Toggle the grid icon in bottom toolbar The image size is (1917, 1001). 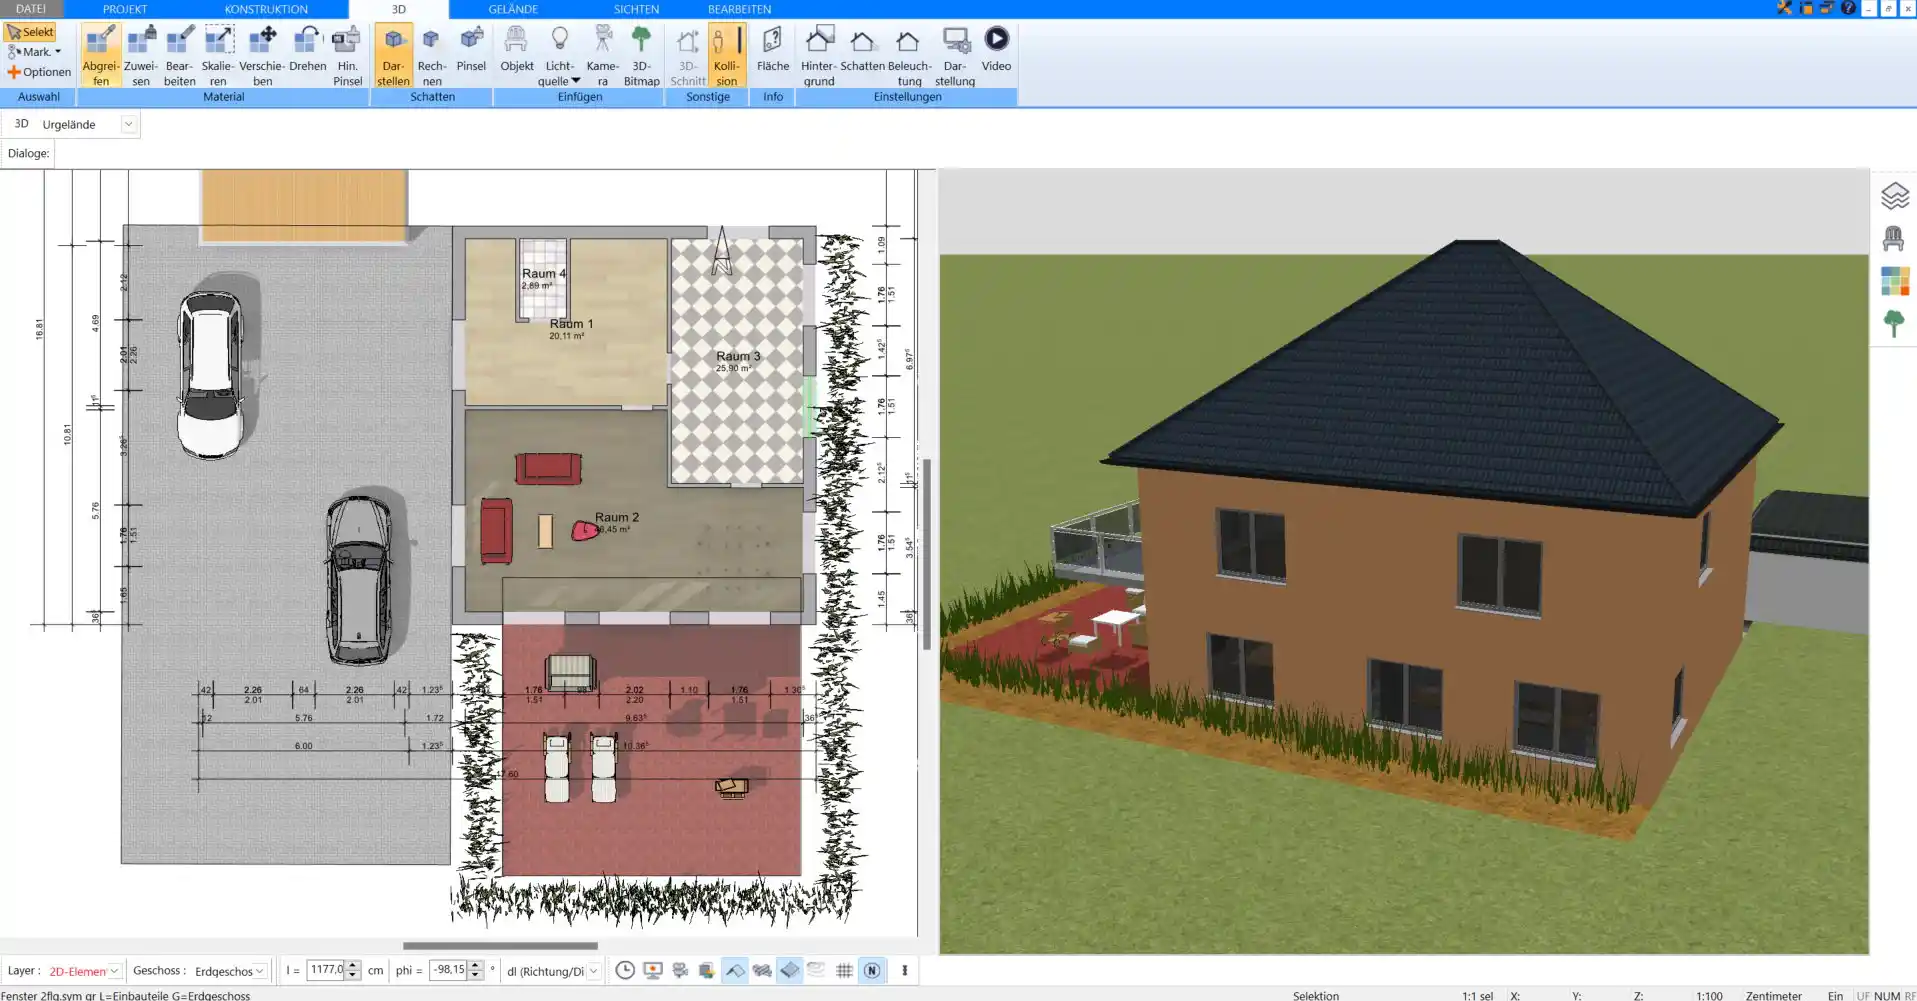click(x=844, y=970)
